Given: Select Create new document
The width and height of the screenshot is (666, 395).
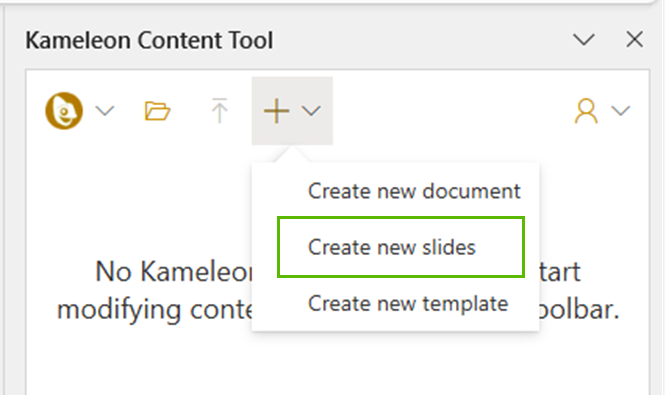Looking at the screenshot, I should [414, 191].
